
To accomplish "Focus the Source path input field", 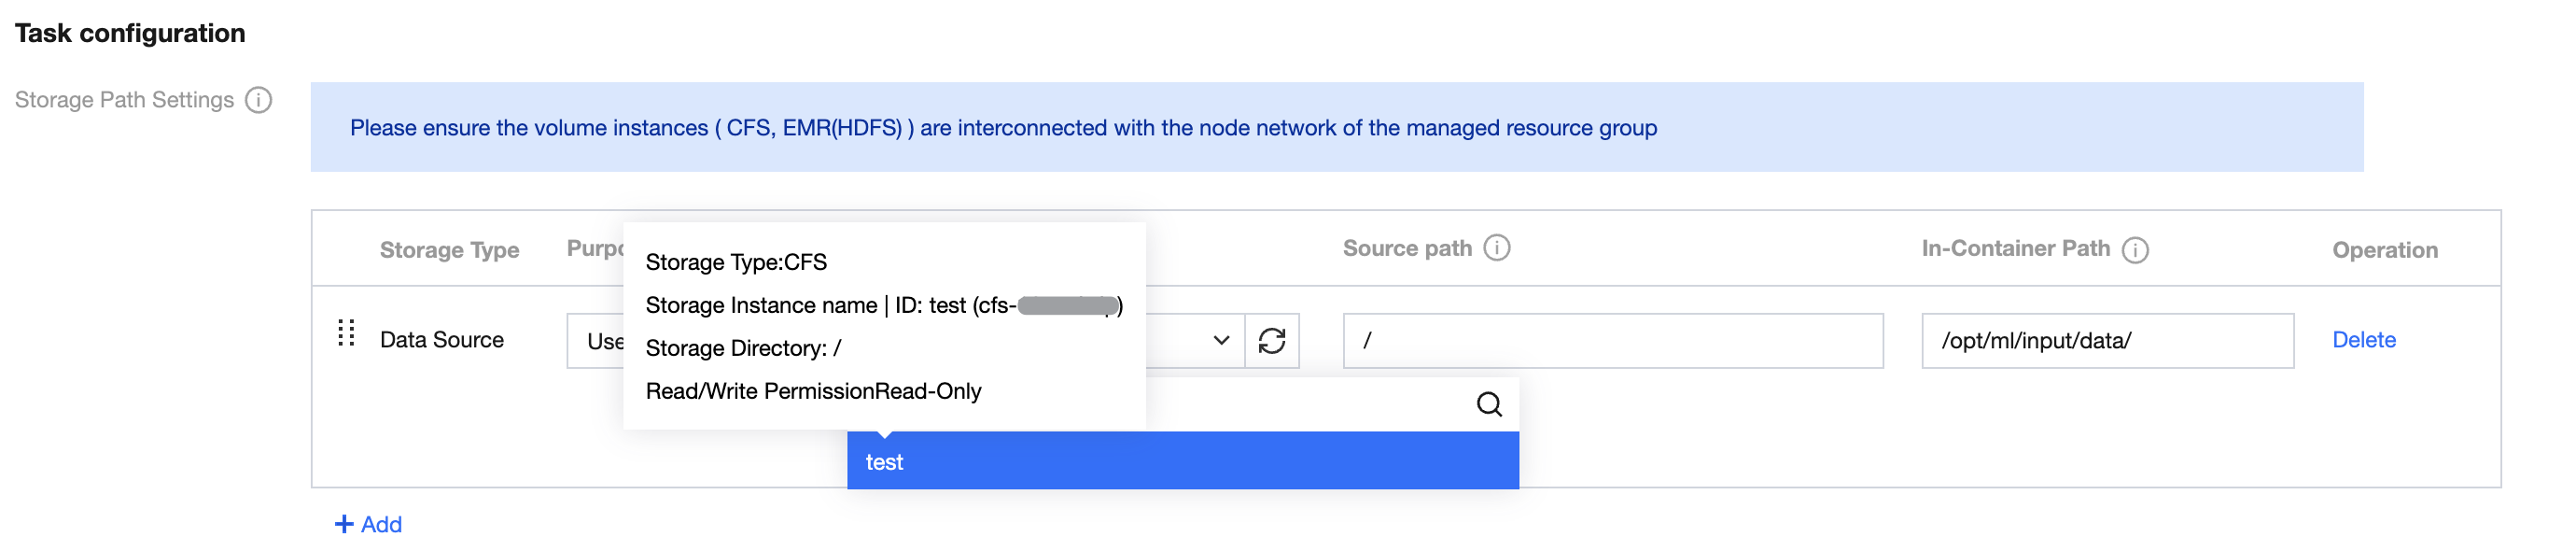I will pos(1612,341).
